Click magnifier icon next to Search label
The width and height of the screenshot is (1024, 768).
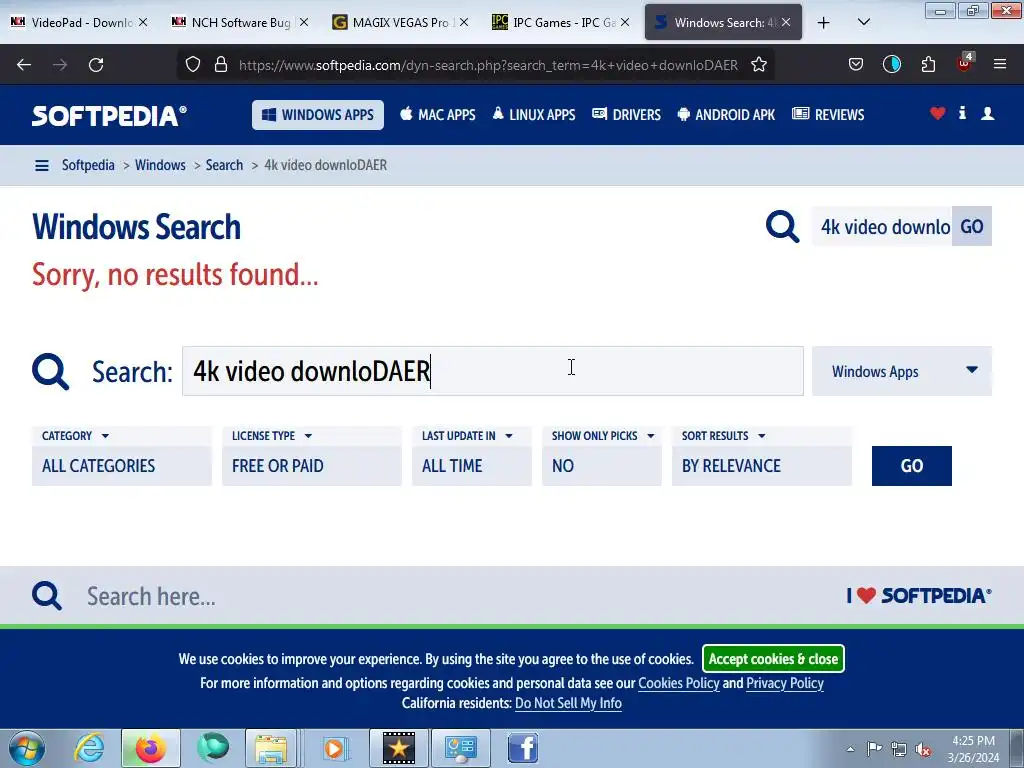pos(50,372)
